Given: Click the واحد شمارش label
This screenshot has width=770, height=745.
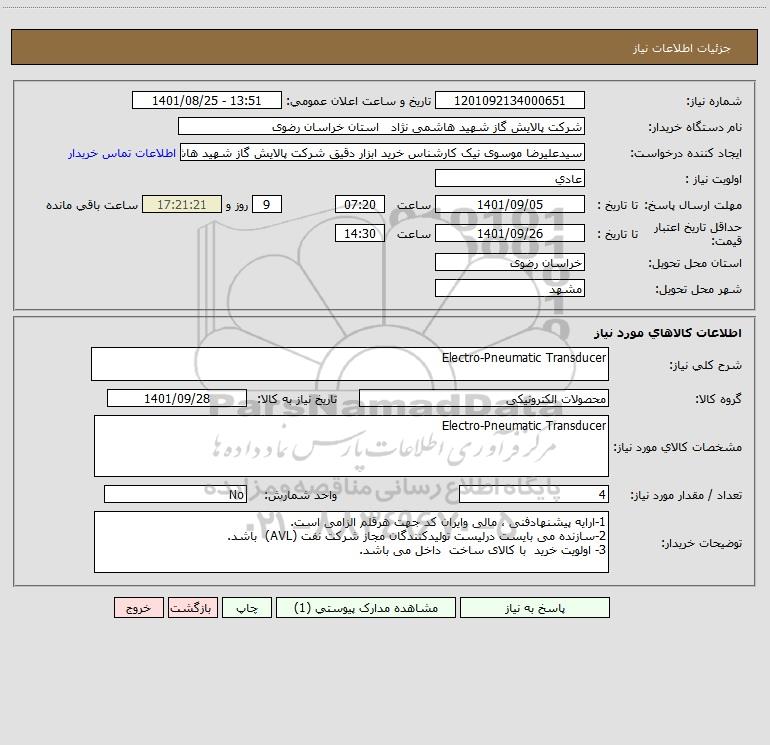Looking at the screenshot, I should point(301,496).
